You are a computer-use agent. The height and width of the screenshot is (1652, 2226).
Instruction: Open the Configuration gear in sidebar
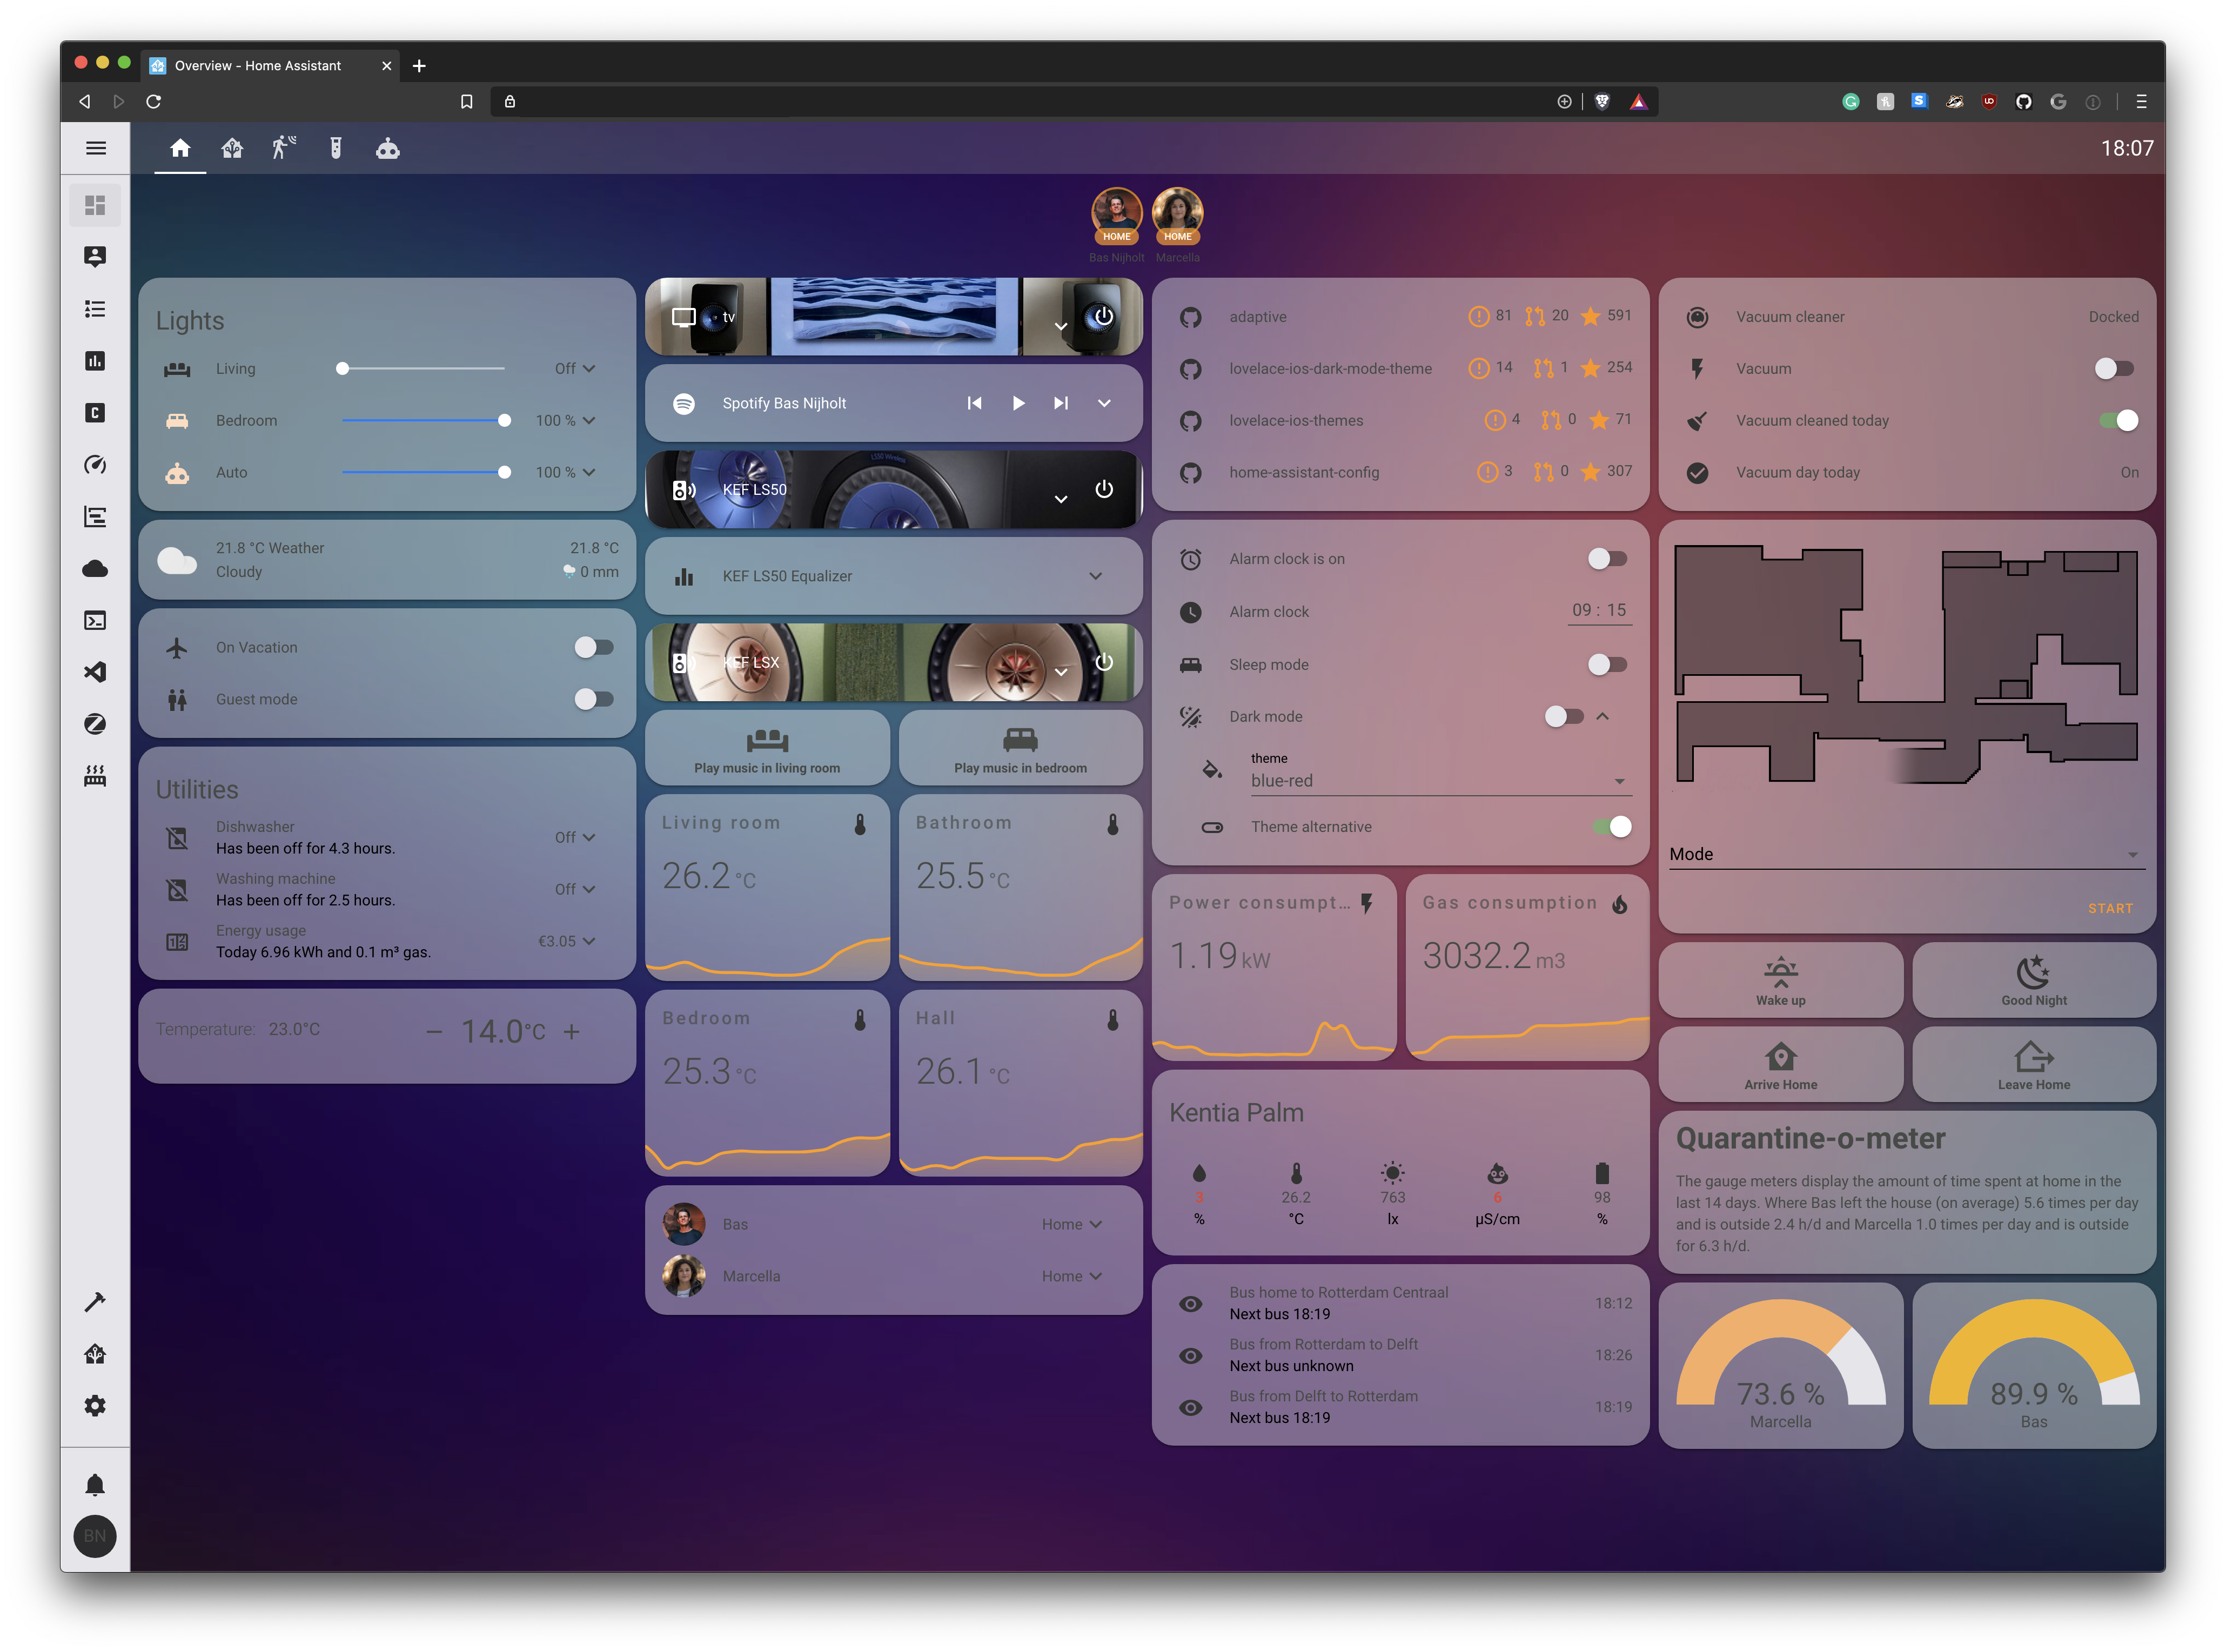click(95, 1406)
